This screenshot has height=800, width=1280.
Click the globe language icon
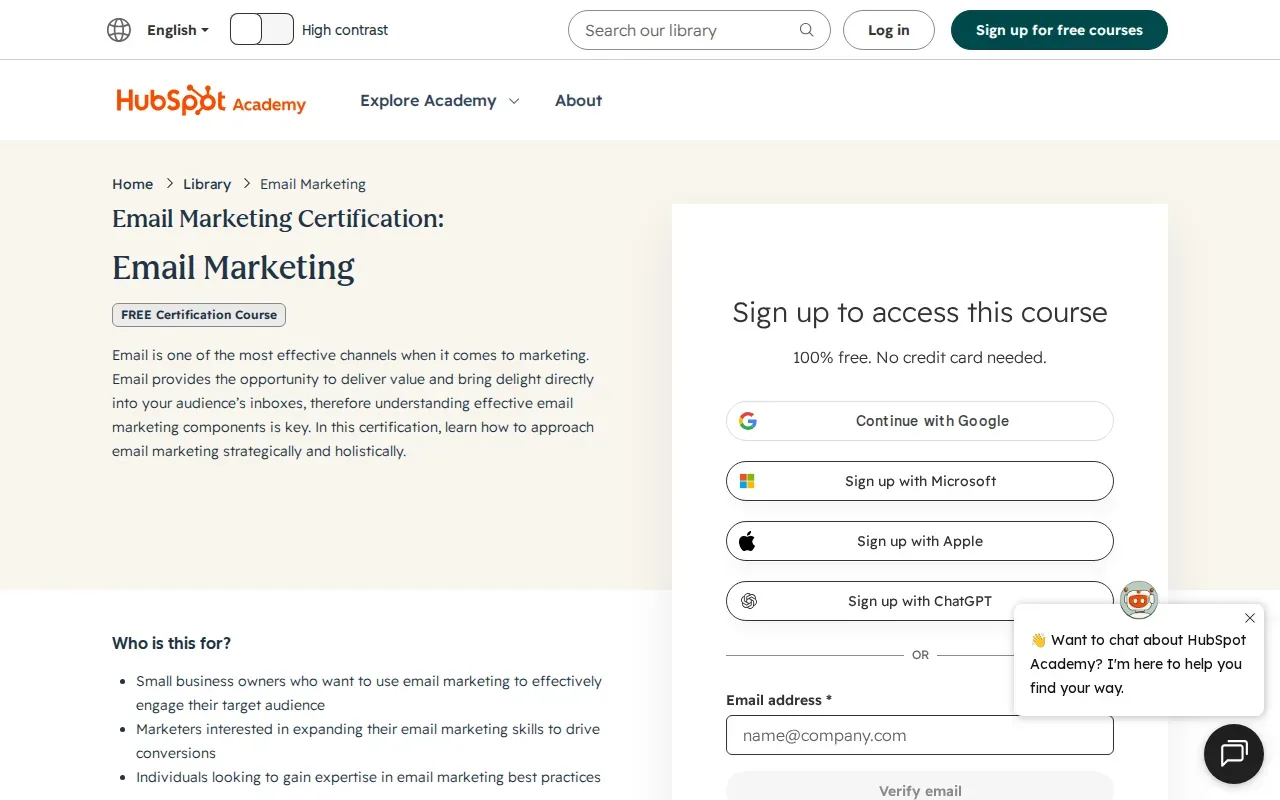[x=119, y=30]
